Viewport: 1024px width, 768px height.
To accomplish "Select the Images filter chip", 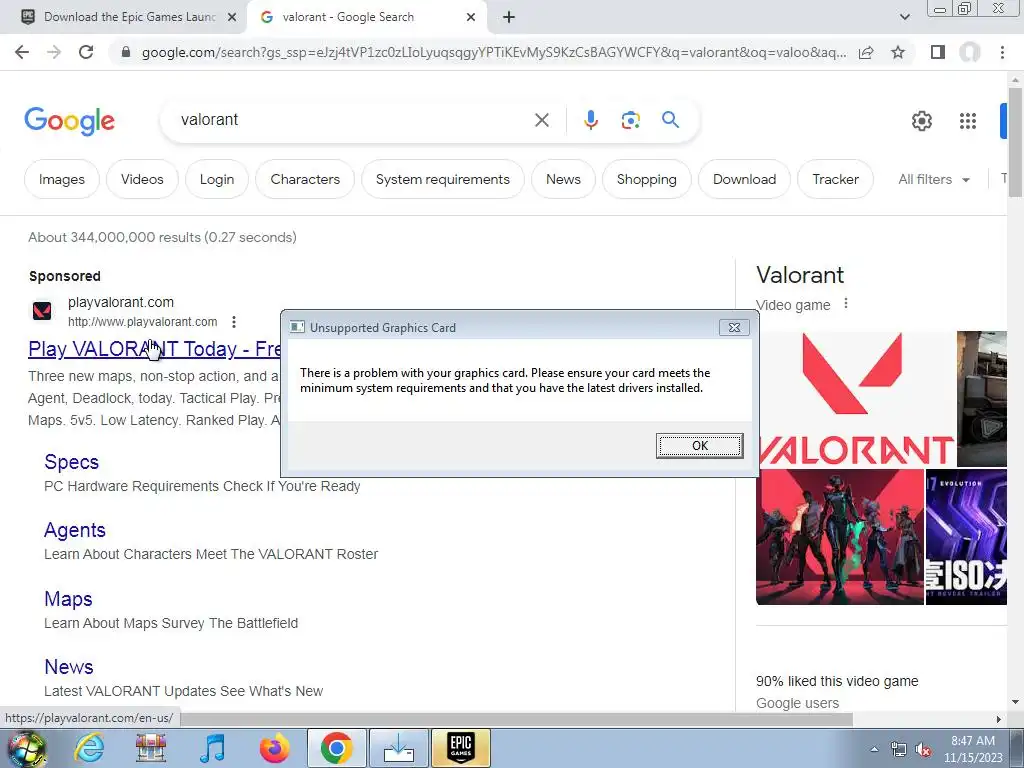I will pyautogui.click(x=62, y=179).
